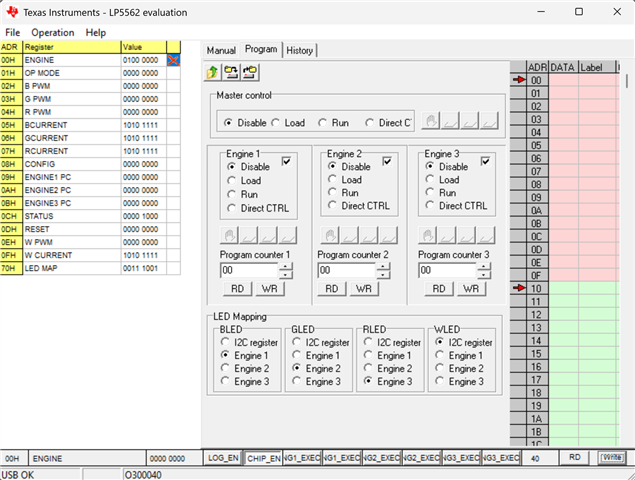Select Master control Direct CTRL option
This screenshot has height=480, width=635.
(388, 123)
